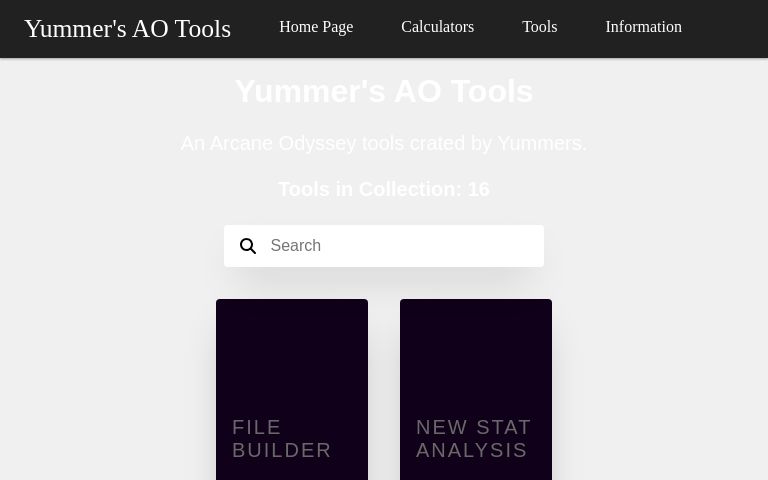Open the Home Page nav link
The height and width of the screenshot is (480, 768).
click(x=316, y=27)
